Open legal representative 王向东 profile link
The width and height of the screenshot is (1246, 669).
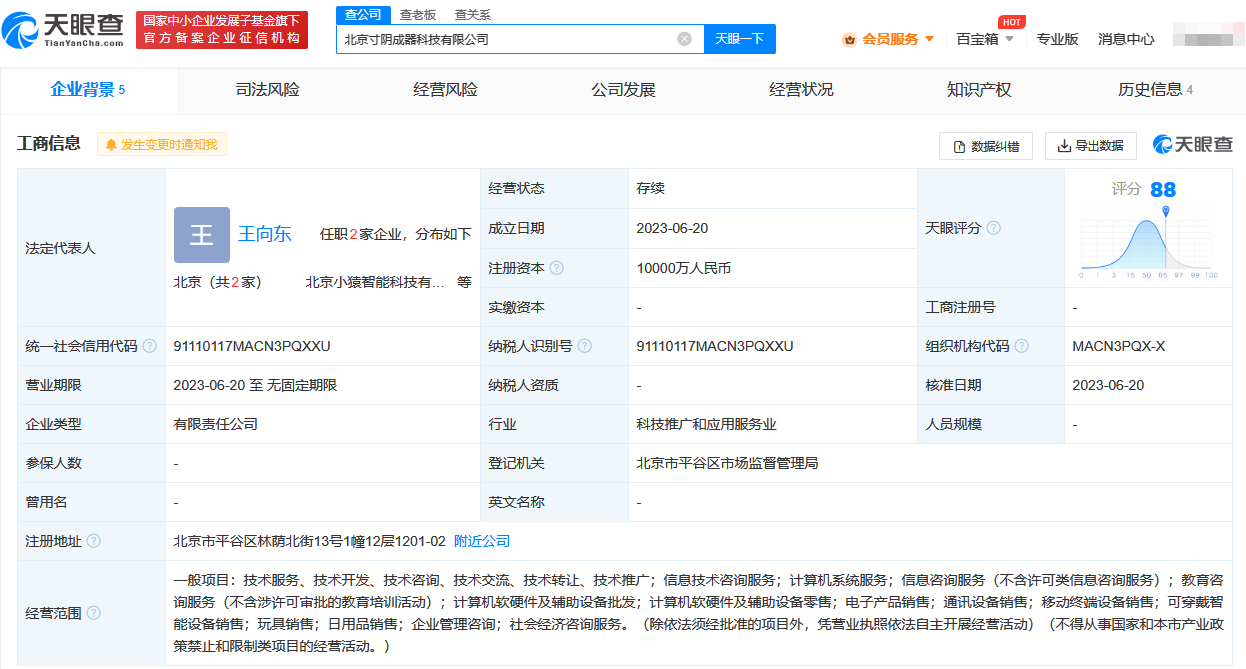tap(265, 234)
